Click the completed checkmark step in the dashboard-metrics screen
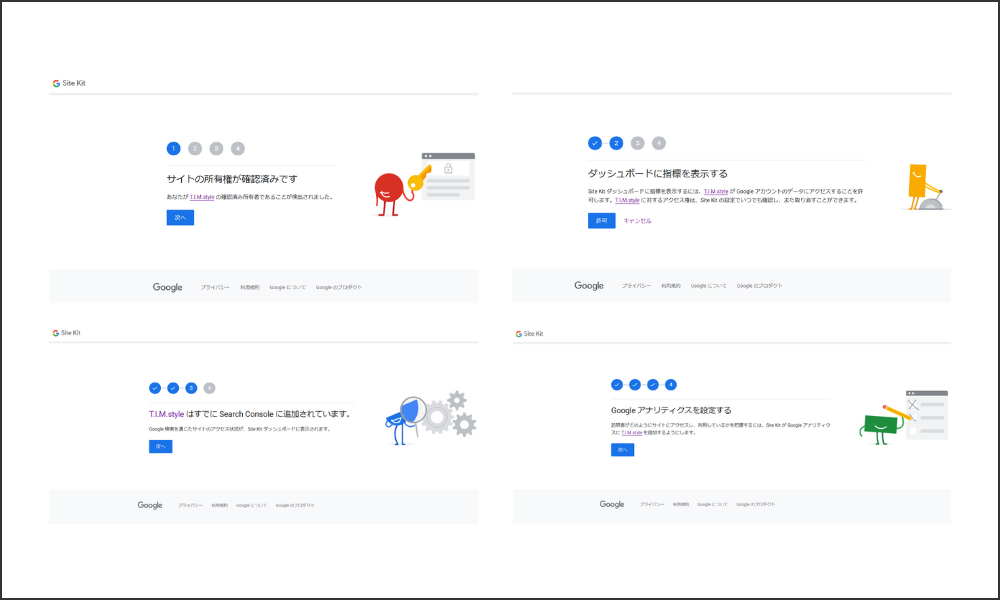This screenshot has height=600, width=1000. coord(595,143)
